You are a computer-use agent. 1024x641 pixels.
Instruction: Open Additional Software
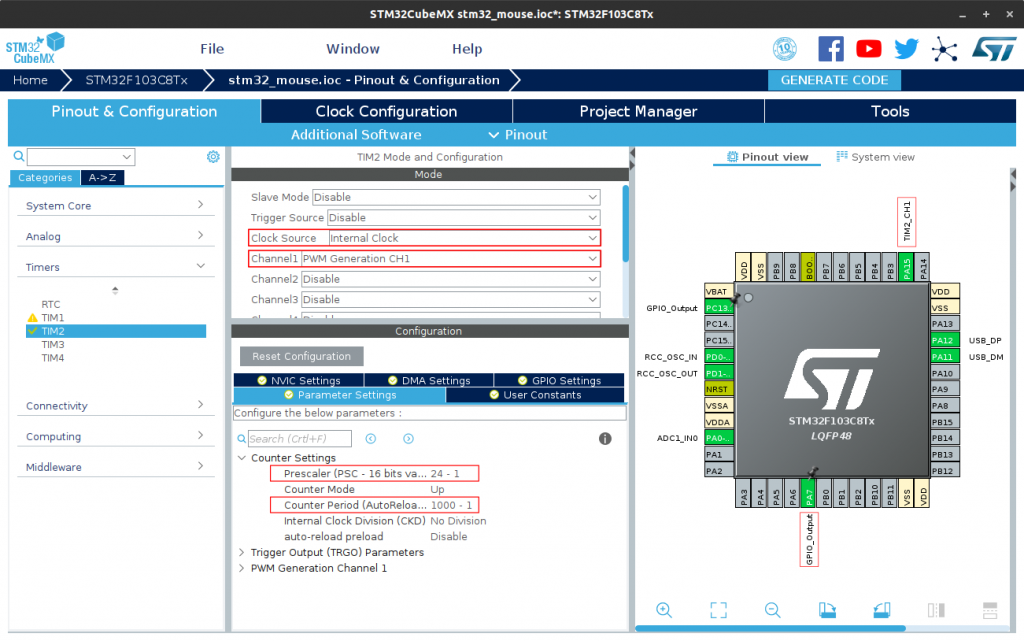tap(356, 134)
